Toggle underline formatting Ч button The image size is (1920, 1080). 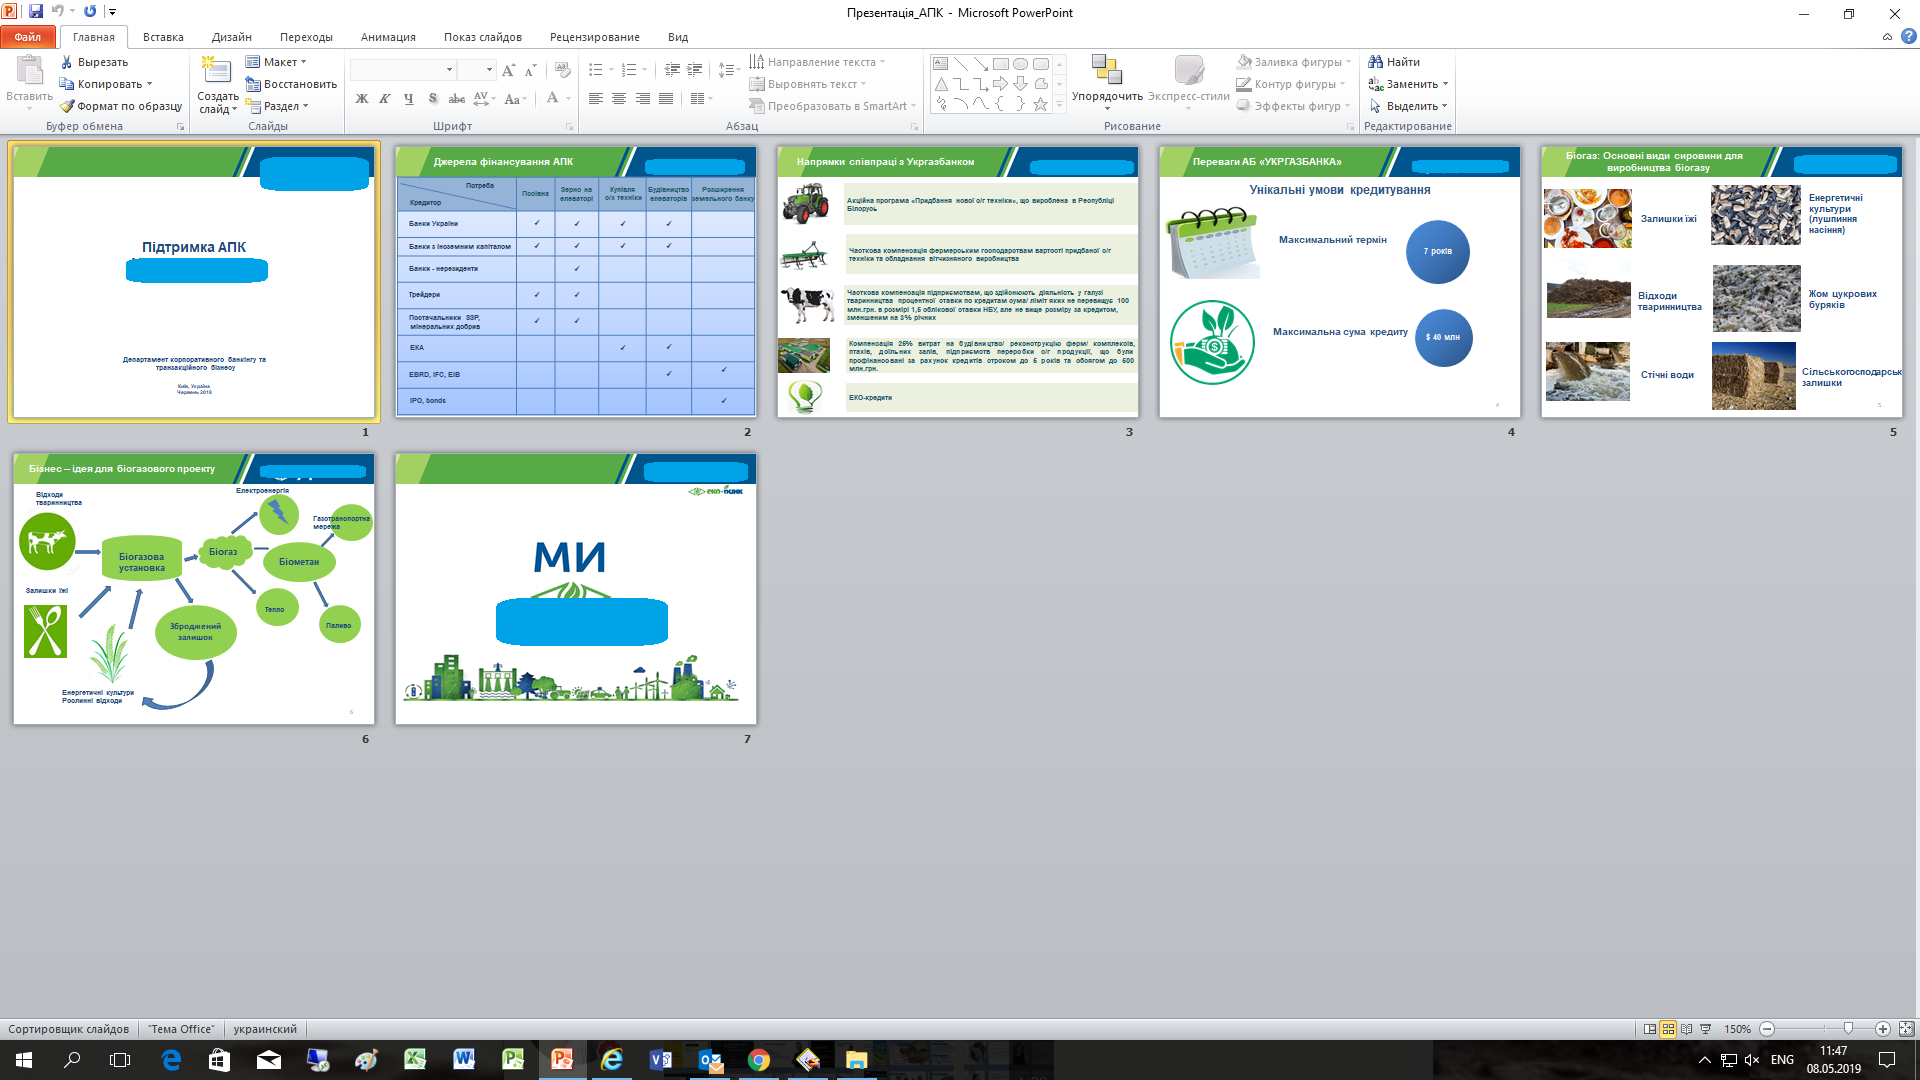pyautogui.click(x=409, y=99)
